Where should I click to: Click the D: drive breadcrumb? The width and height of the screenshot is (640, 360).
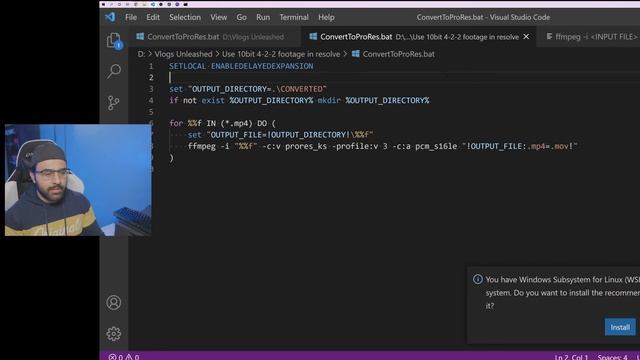tap(141, 54)
